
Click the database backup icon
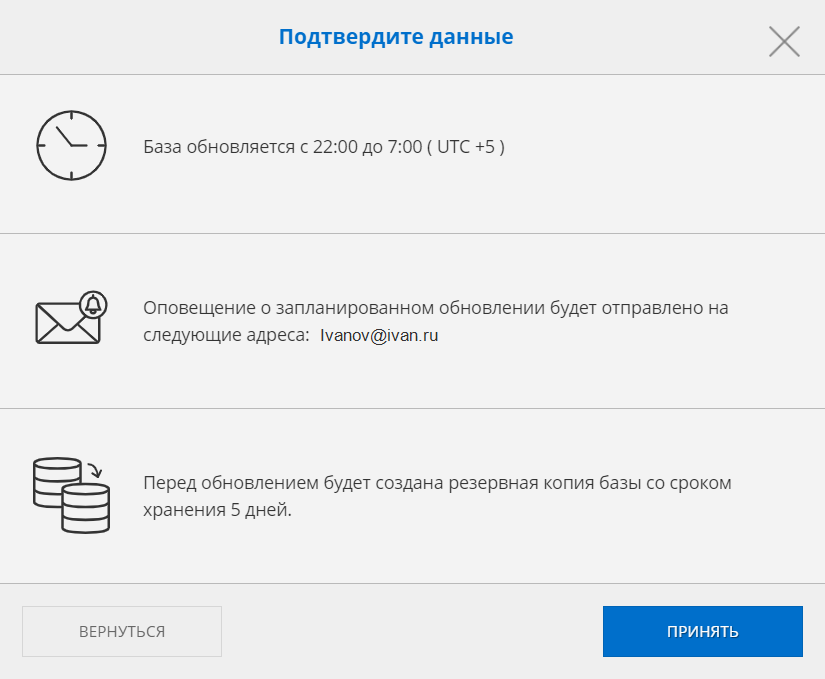click(x=71, y=494)
